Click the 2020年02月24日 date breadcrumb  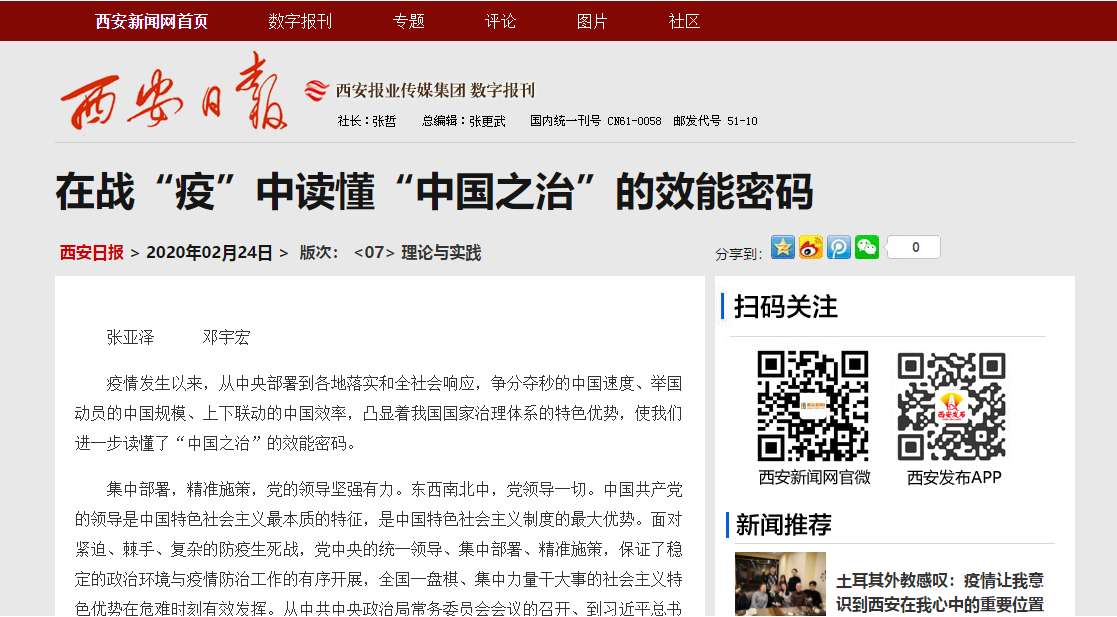[209, 253]
